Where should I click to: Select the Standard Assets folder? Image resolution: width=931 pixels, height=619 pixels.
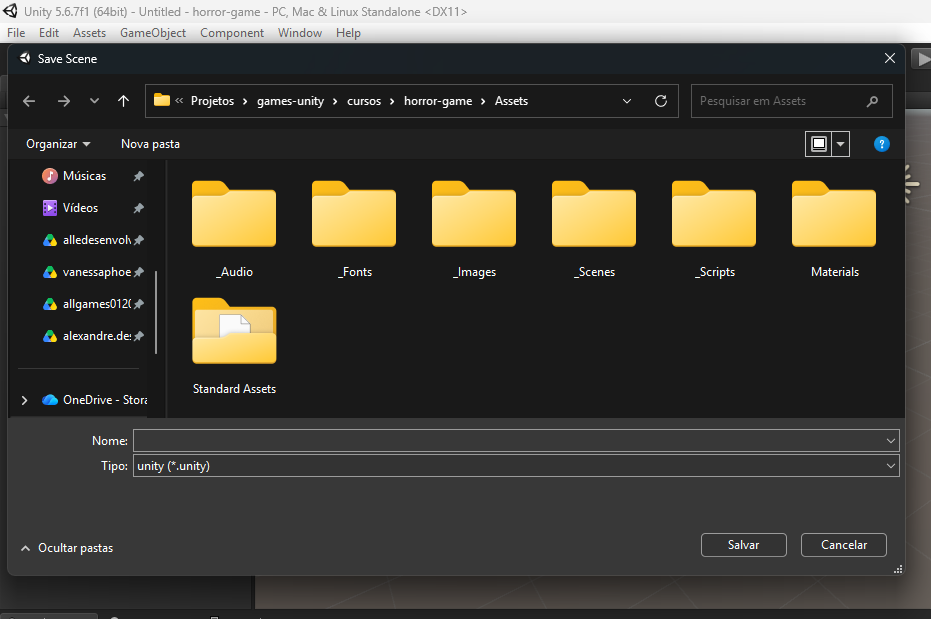[234, 347]
